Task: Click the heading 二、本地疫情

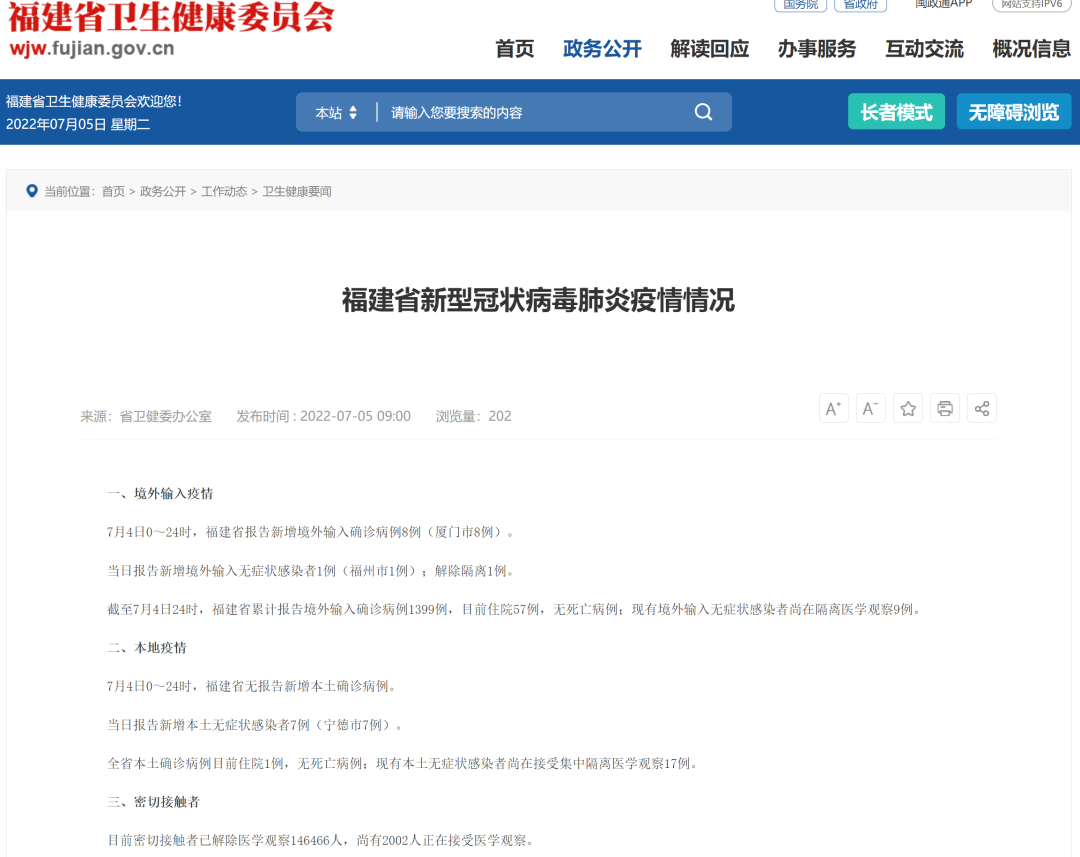Action: [x=147, y=648]
